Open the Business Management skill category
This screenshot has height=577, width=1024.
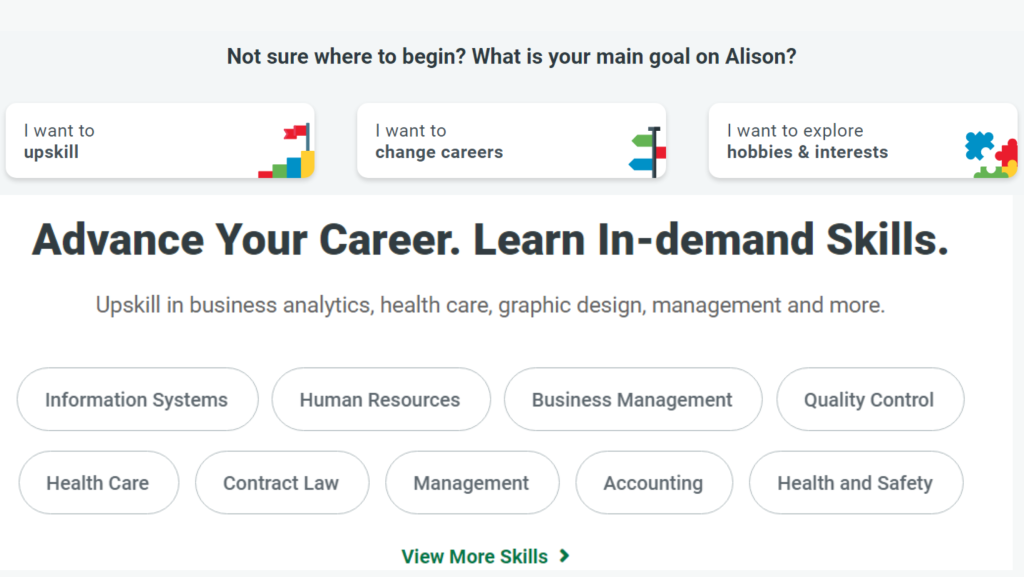coord(633,399)
